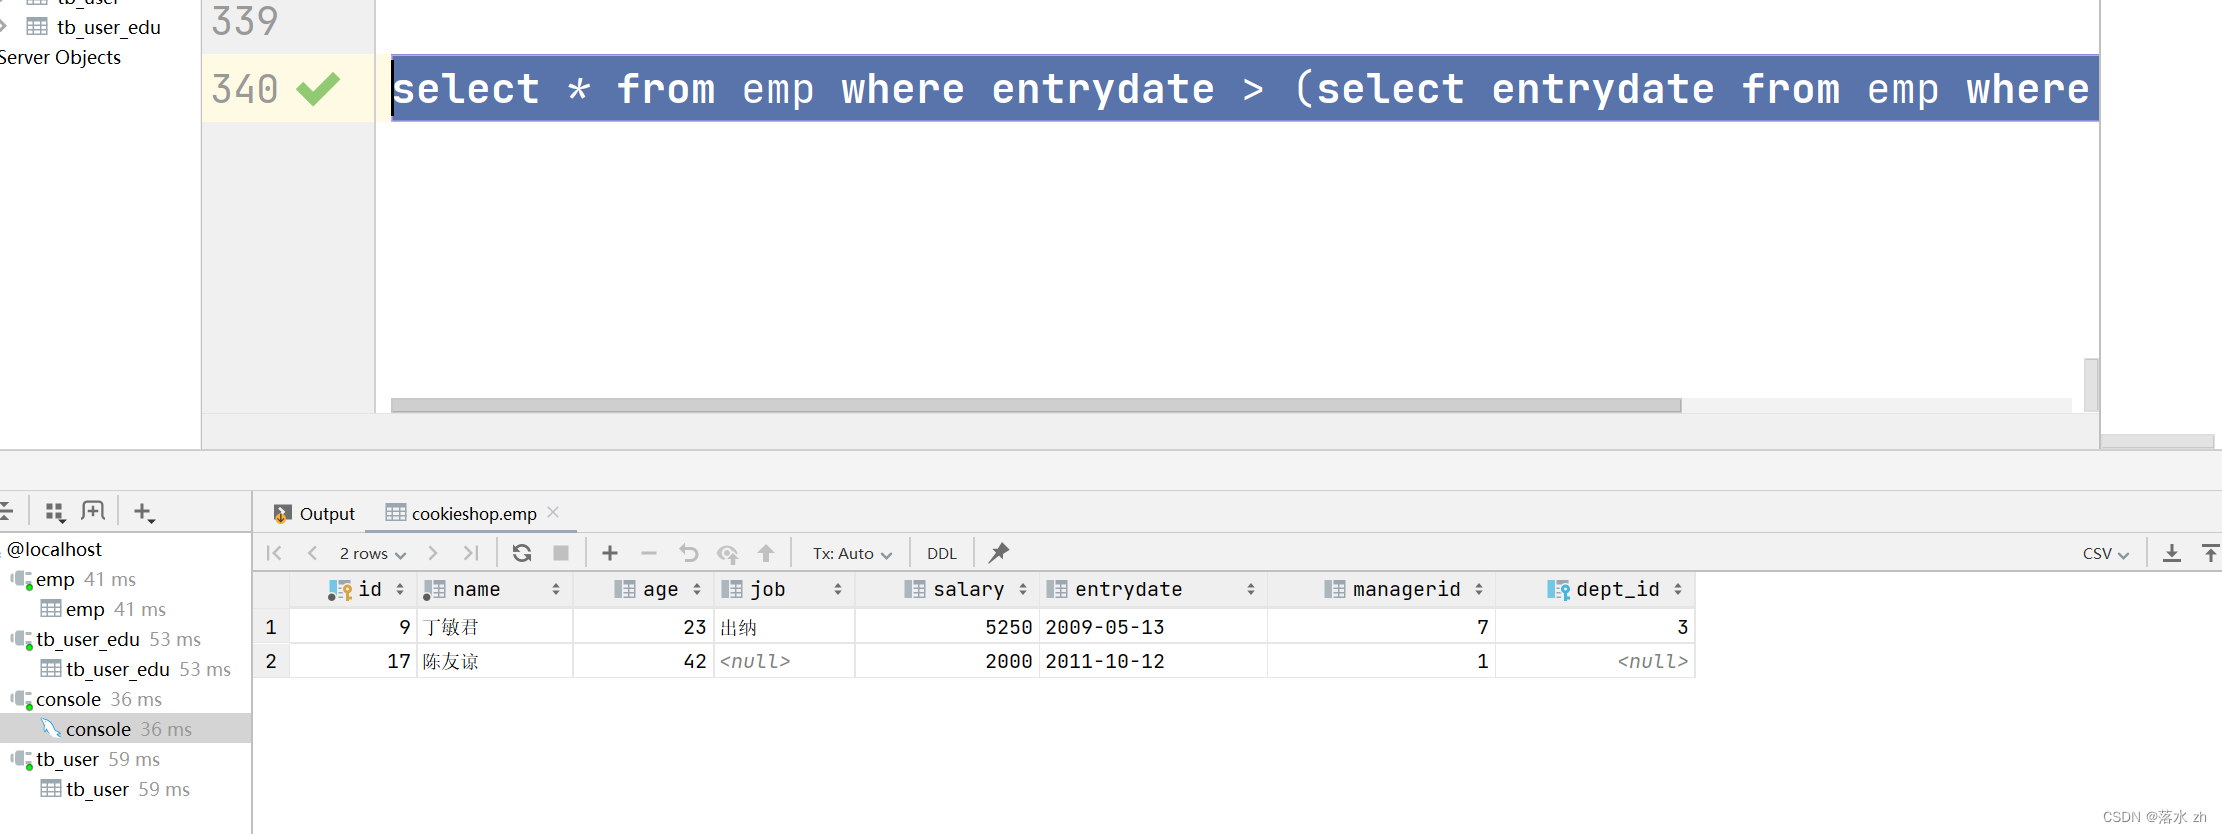
Task: Open the CSV data extractor dropdown
Action: click(x=2106, y=553)
